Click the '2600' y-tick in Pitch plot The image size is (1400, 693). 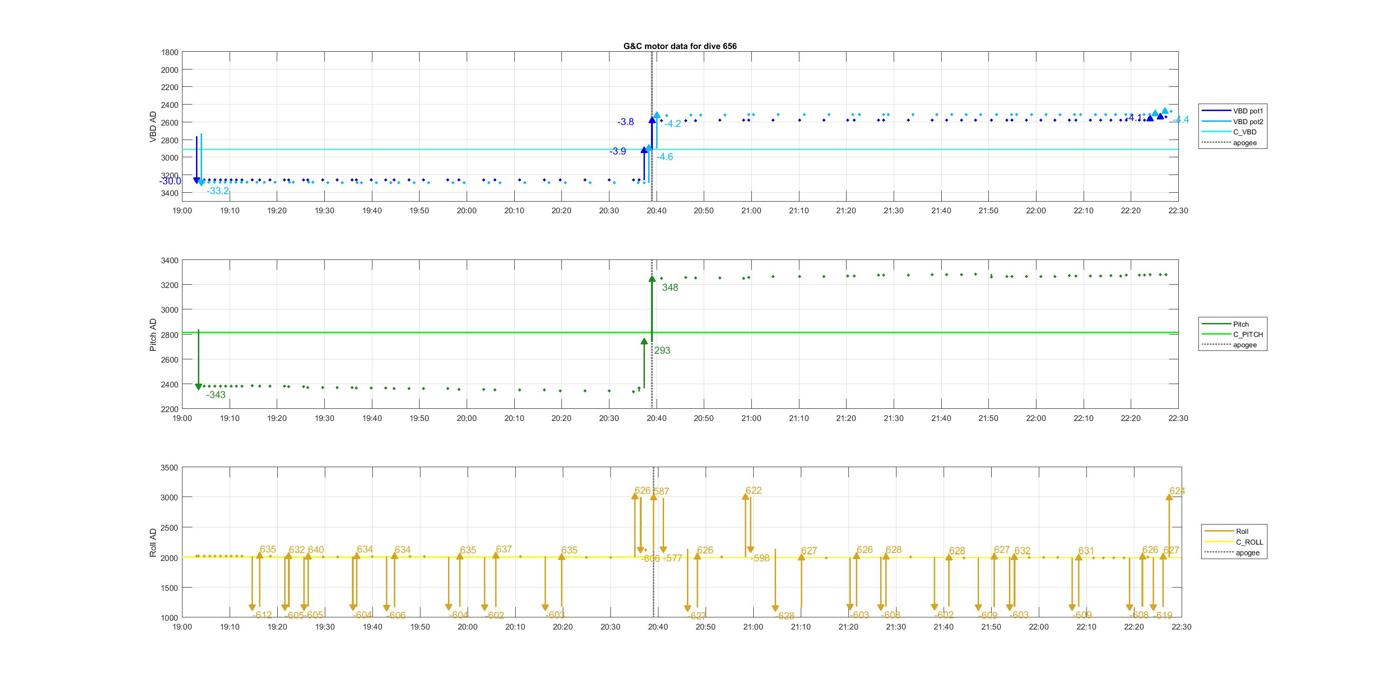(x=170, y=360)
